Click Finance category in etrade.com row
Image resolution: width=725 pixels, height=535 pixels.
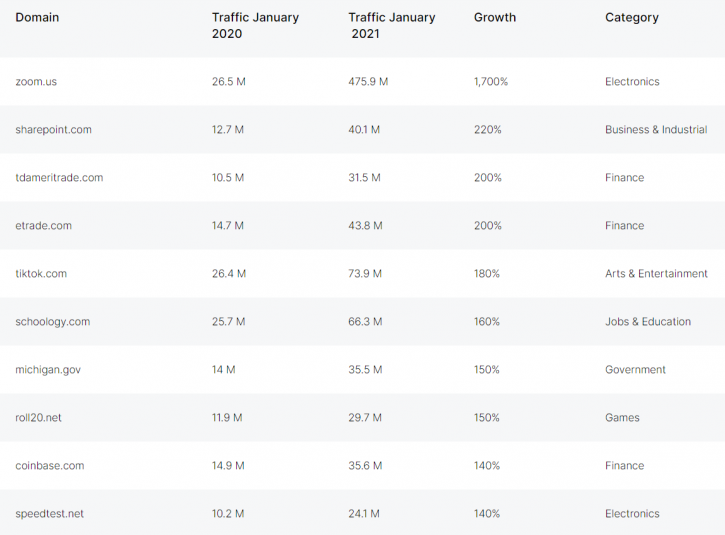pyautogui.click(x=625, y=226)
